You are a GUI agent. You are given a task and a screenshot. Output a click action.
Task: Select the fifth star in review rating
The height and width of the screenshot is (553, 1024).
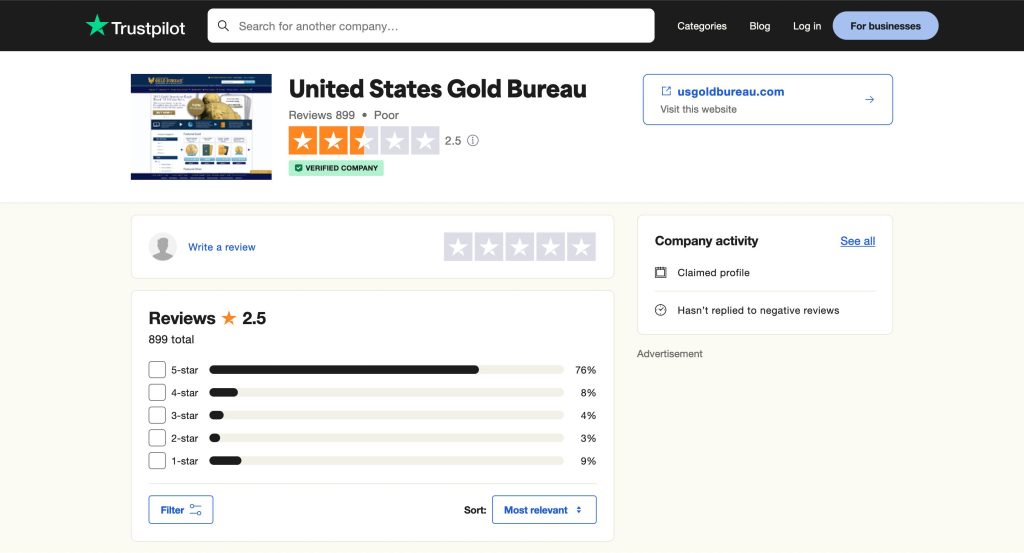pos(581,247)
